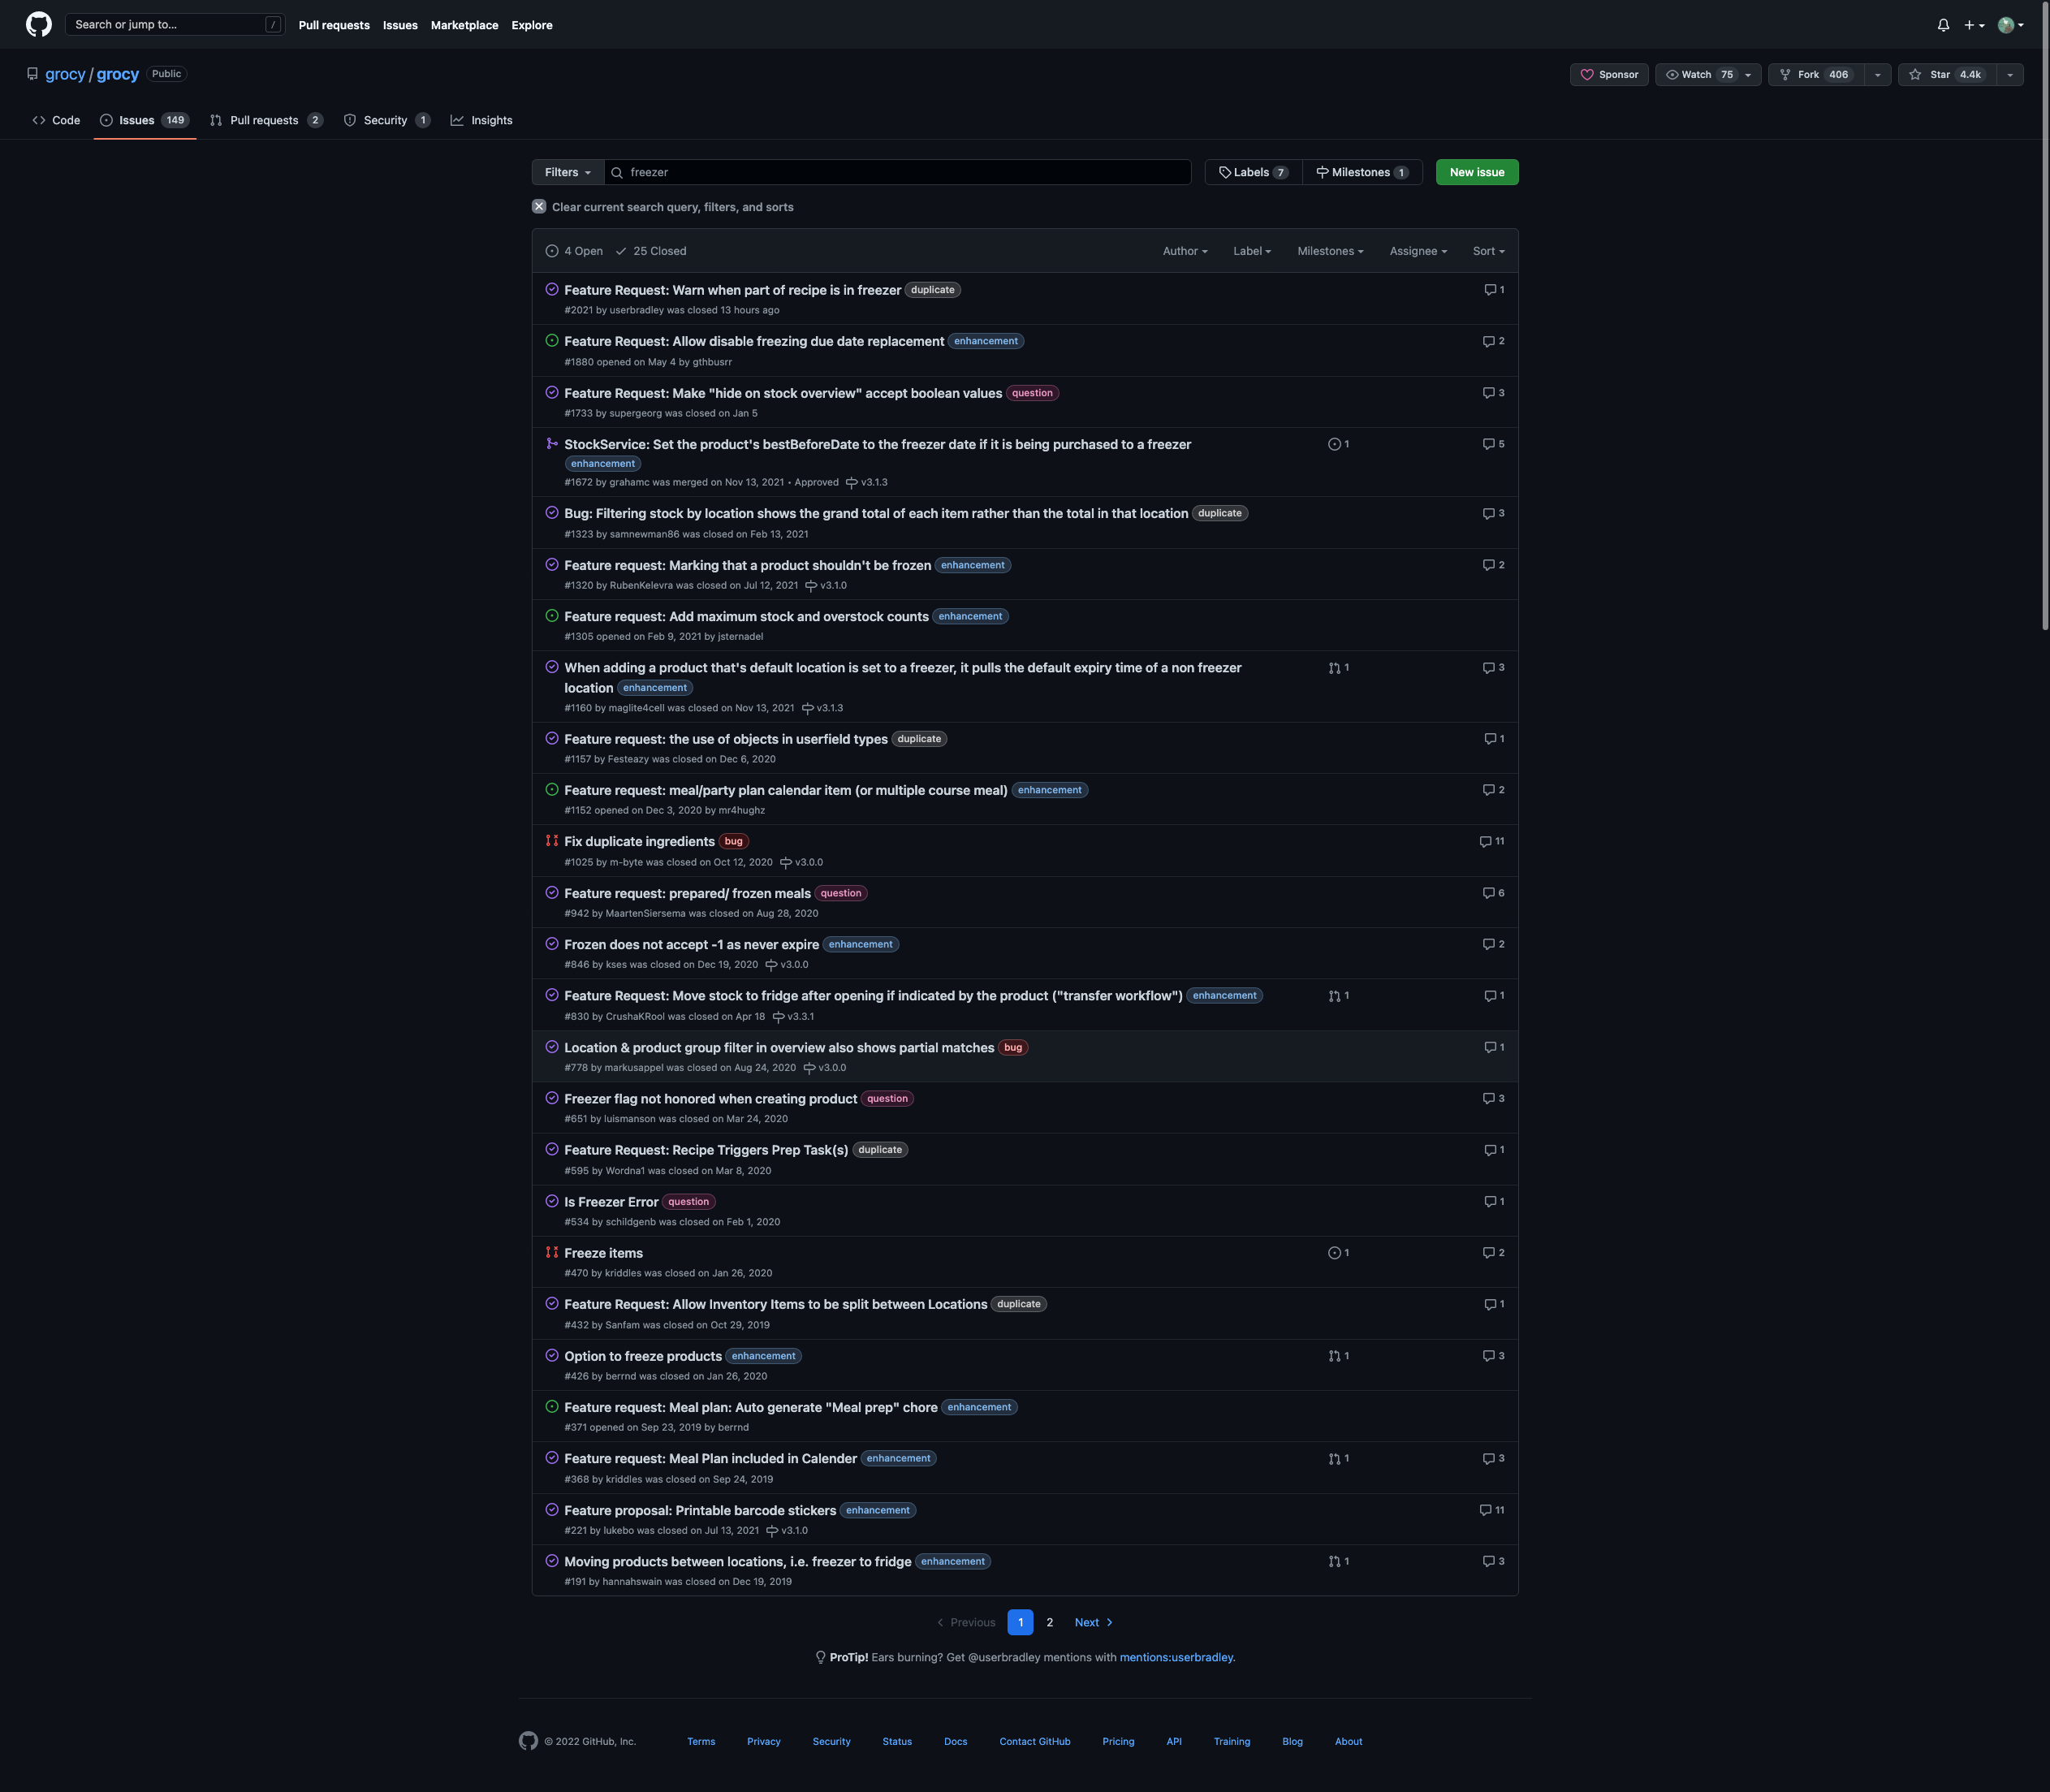This screenshot has height=1792, width=2050.
Task: Expand the Sort dropdown menu
Action: 1488,251
